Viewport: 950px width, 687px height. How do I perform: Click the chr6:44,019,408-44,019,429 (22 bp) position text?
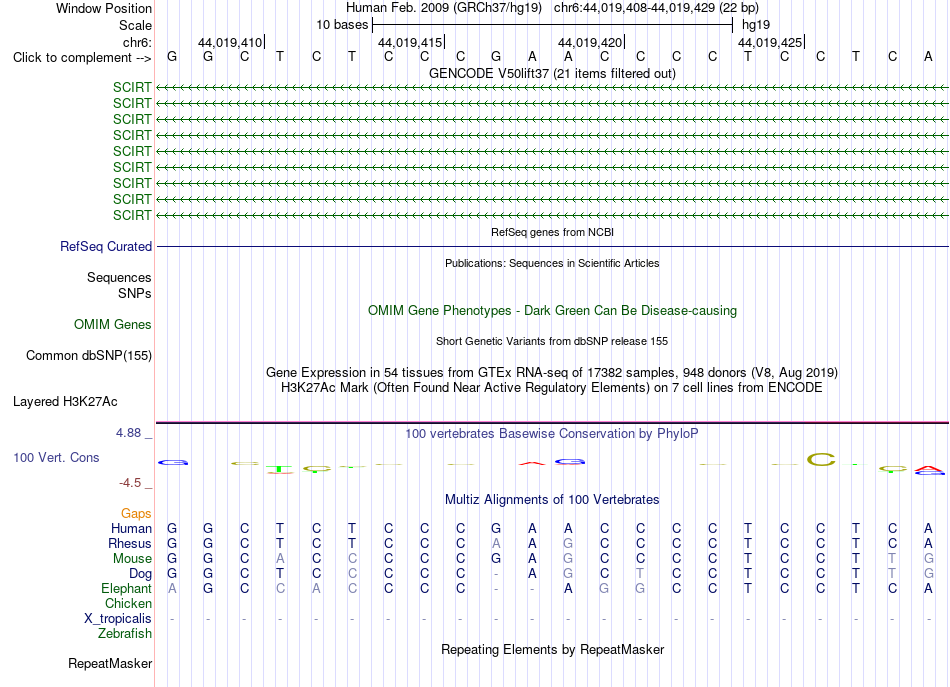[x=656, y=8]
